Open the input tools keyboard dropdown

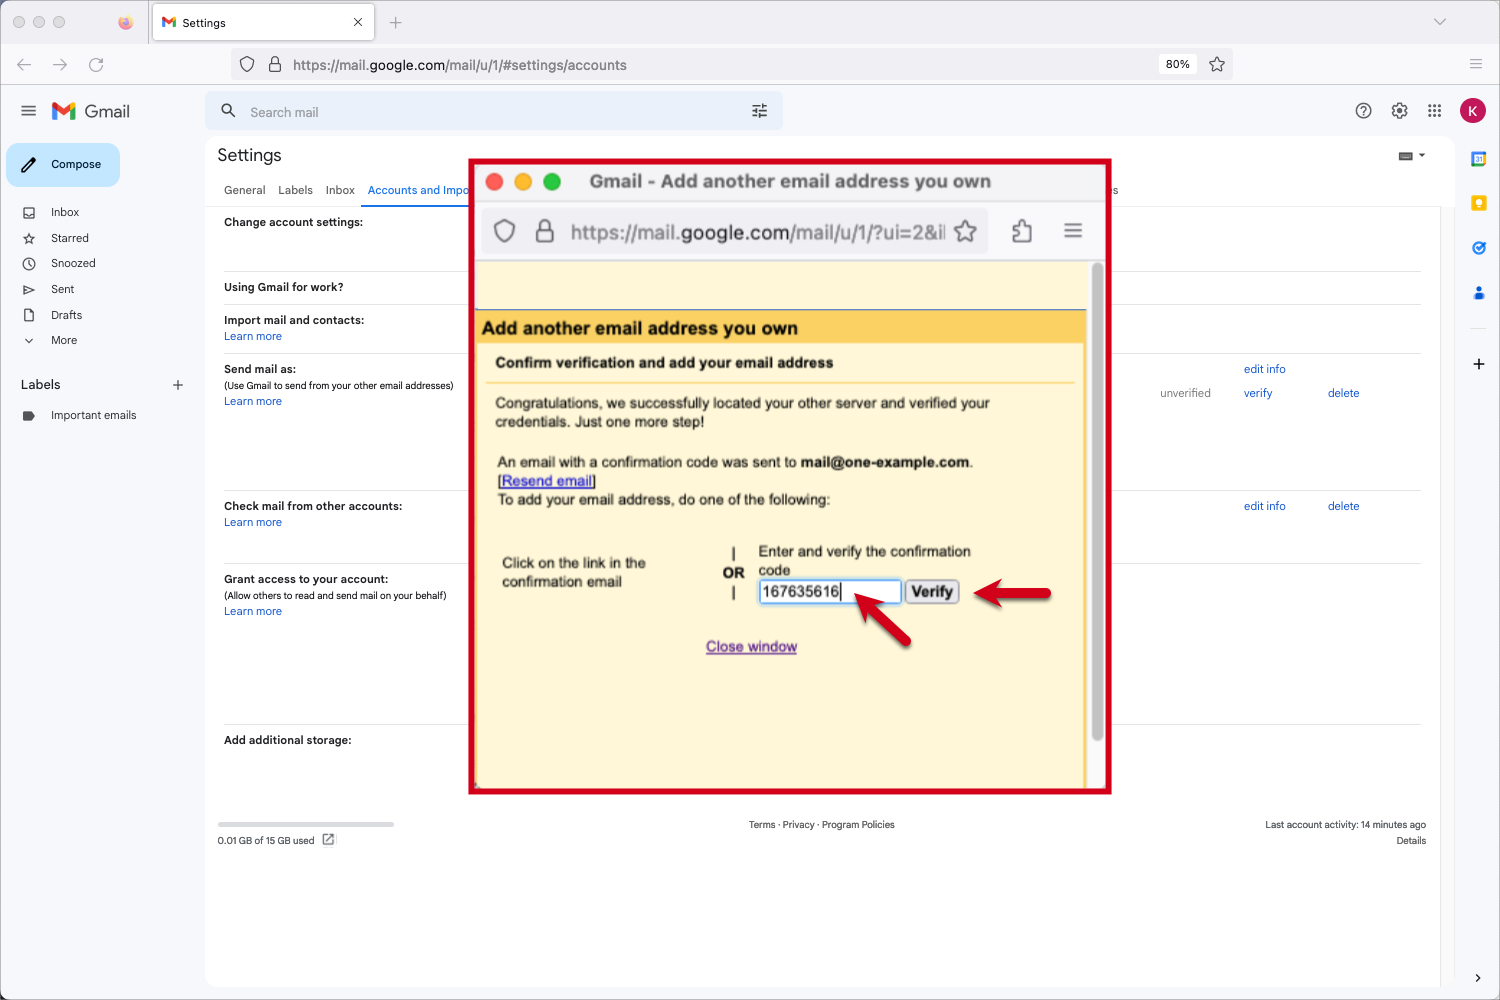pyautogui.click(x=1412, y=156)
